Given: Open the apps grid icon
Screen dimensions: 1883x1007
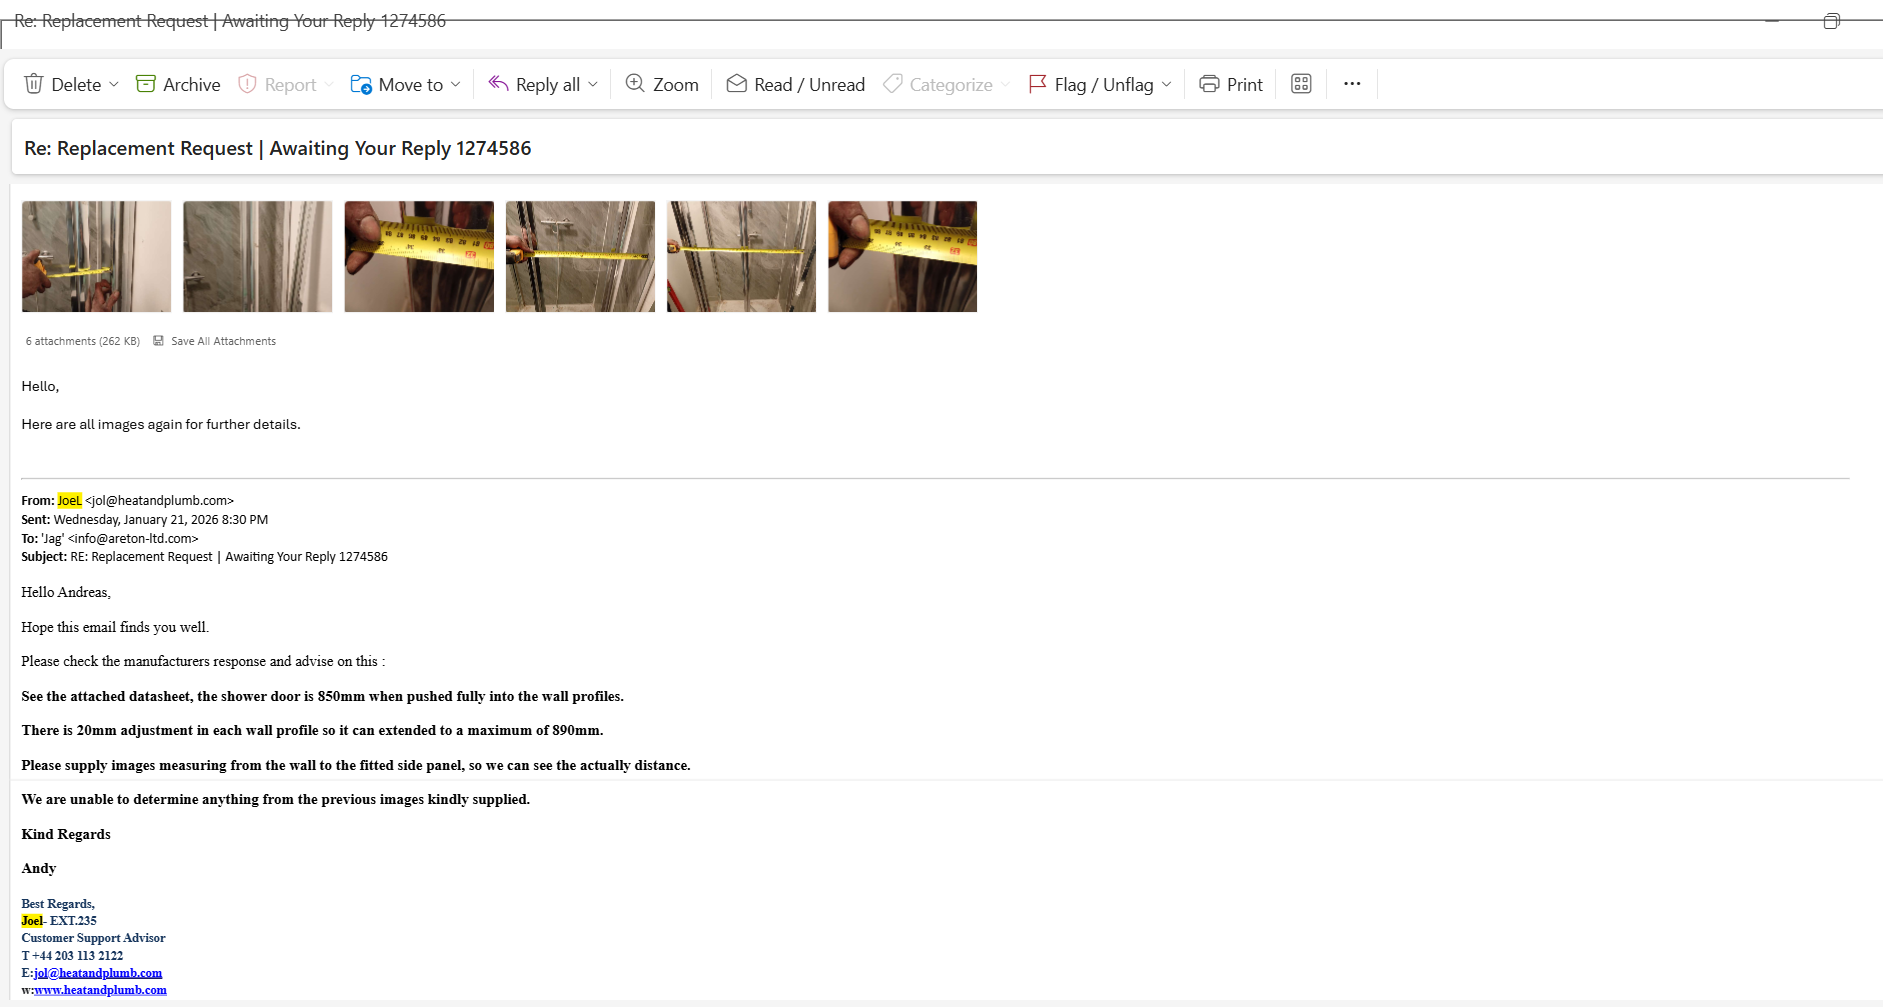Looking at the screenshot, I should (x=1301, y=84).
